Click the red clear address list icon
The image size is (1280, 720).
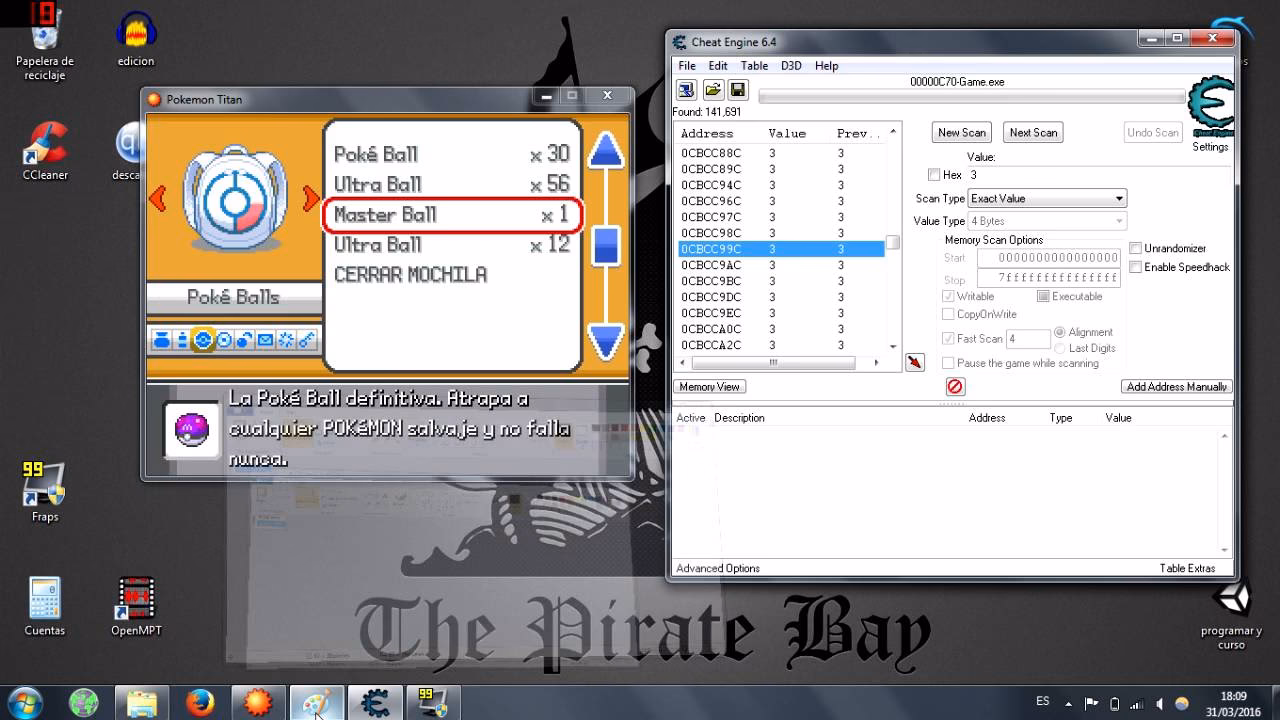pos(955,386)
